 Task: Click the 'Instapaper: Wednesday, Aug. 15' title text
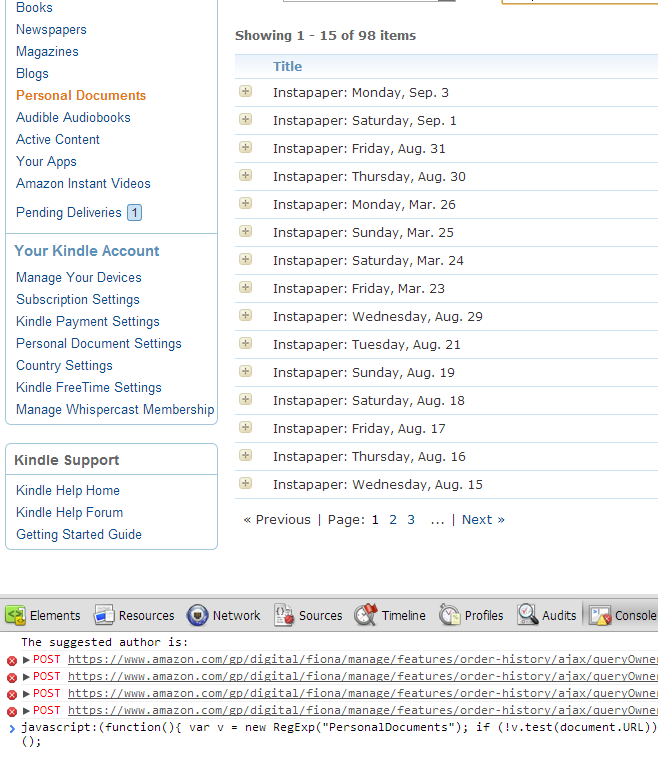tap(378, 485)
